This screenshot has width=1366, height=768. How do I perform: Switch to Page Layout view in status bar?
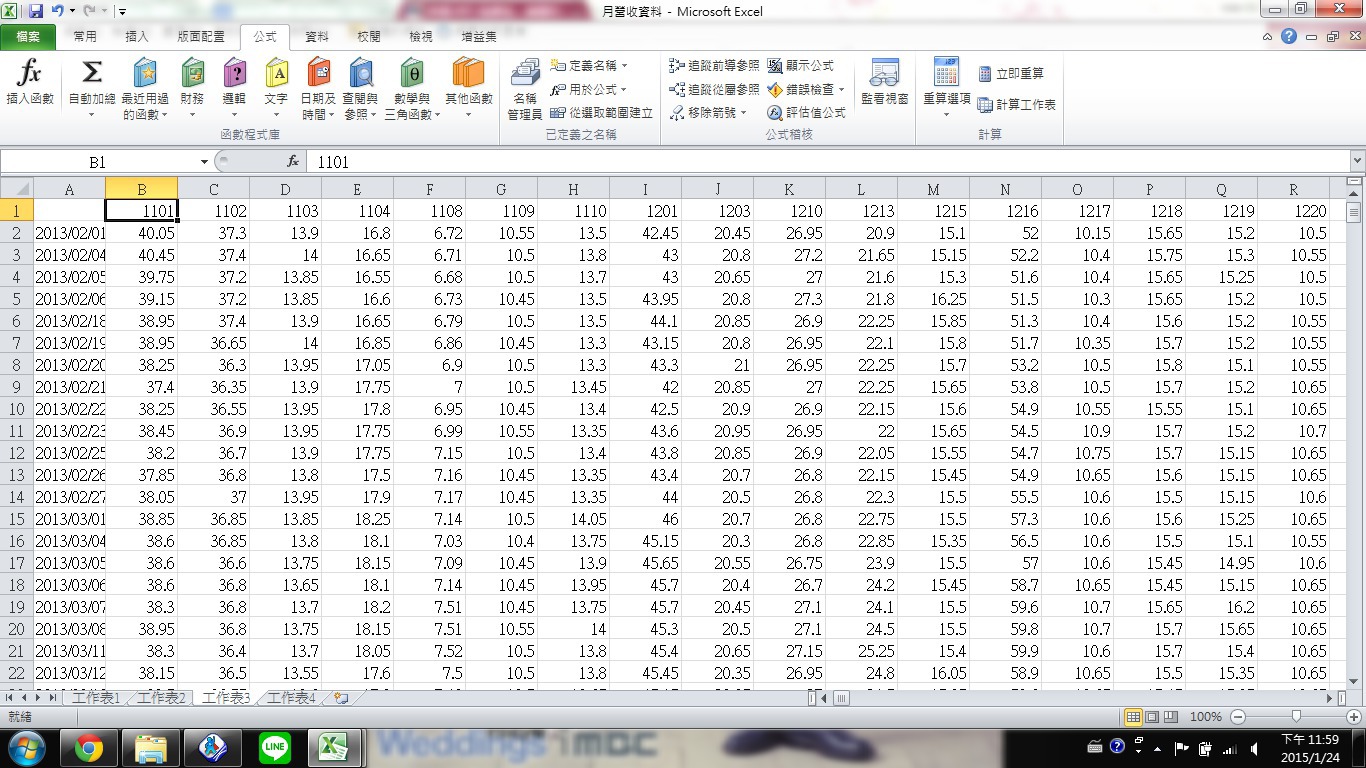(x=1151, y=717)
